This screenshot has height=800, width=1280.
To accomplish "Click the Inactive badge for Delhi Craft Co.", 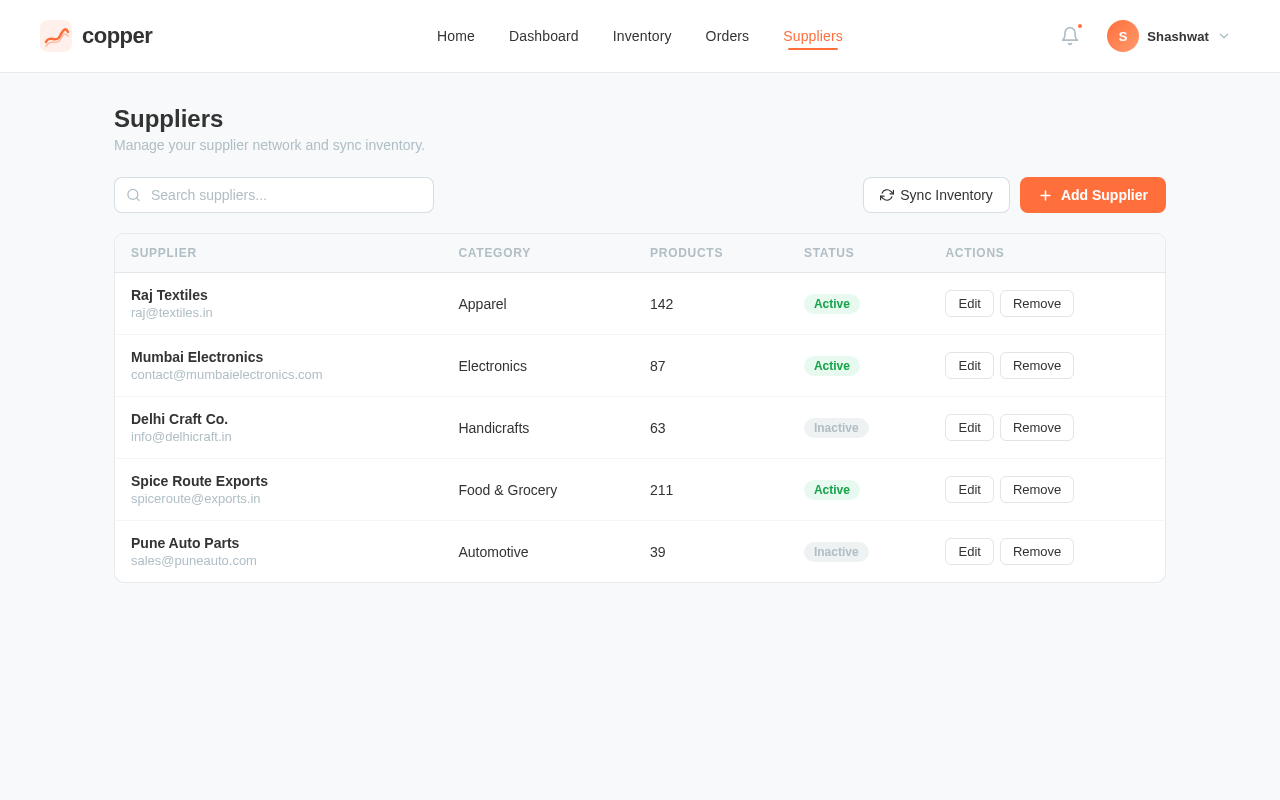I will (x=836, y=428).
